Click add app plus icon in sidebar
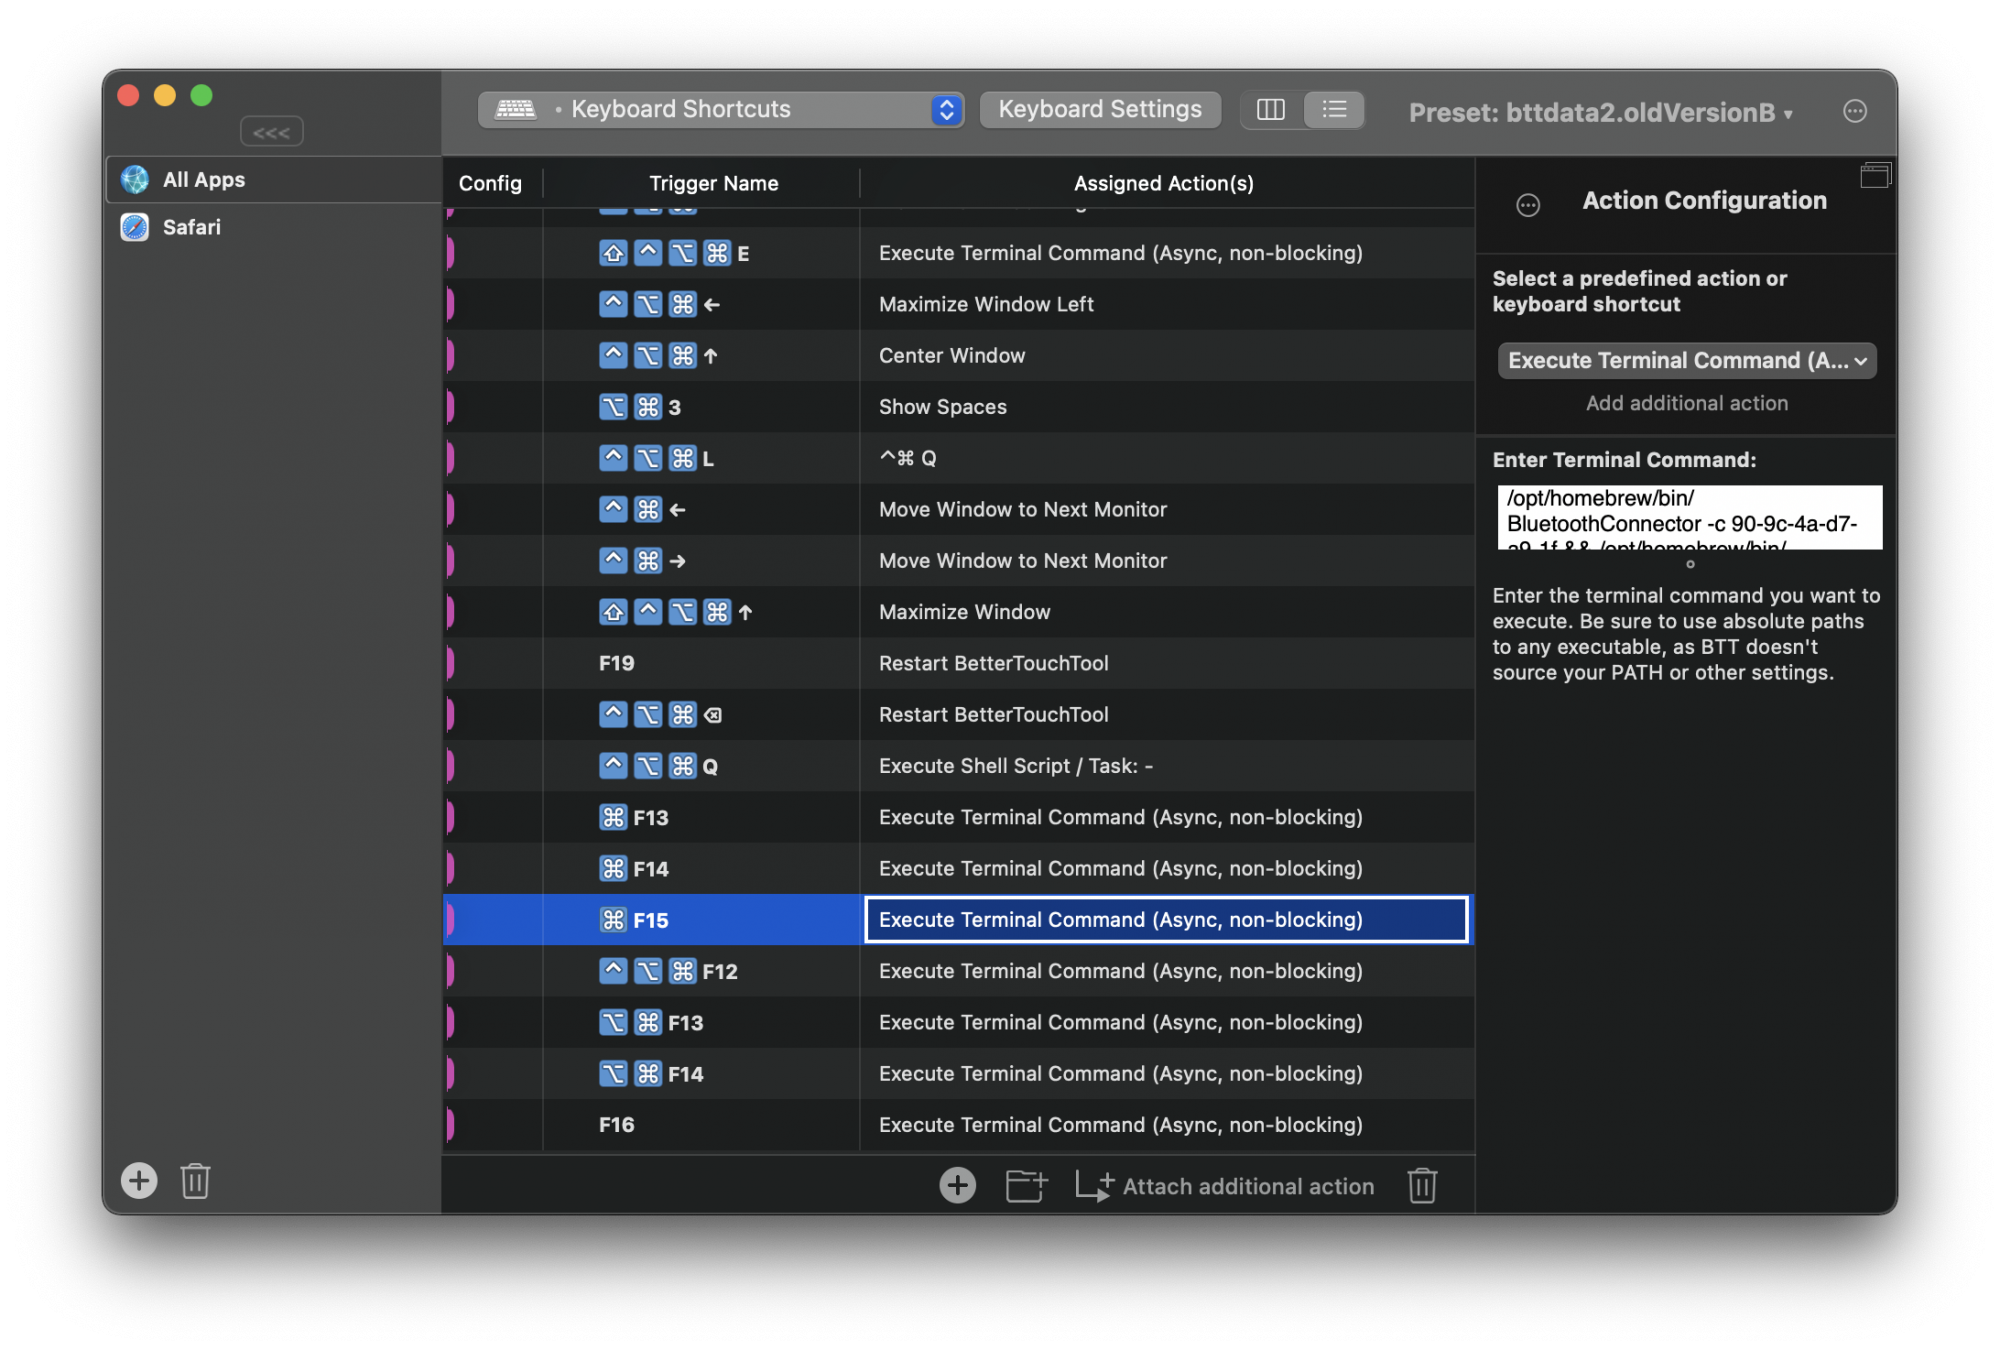 (139, 1181)
